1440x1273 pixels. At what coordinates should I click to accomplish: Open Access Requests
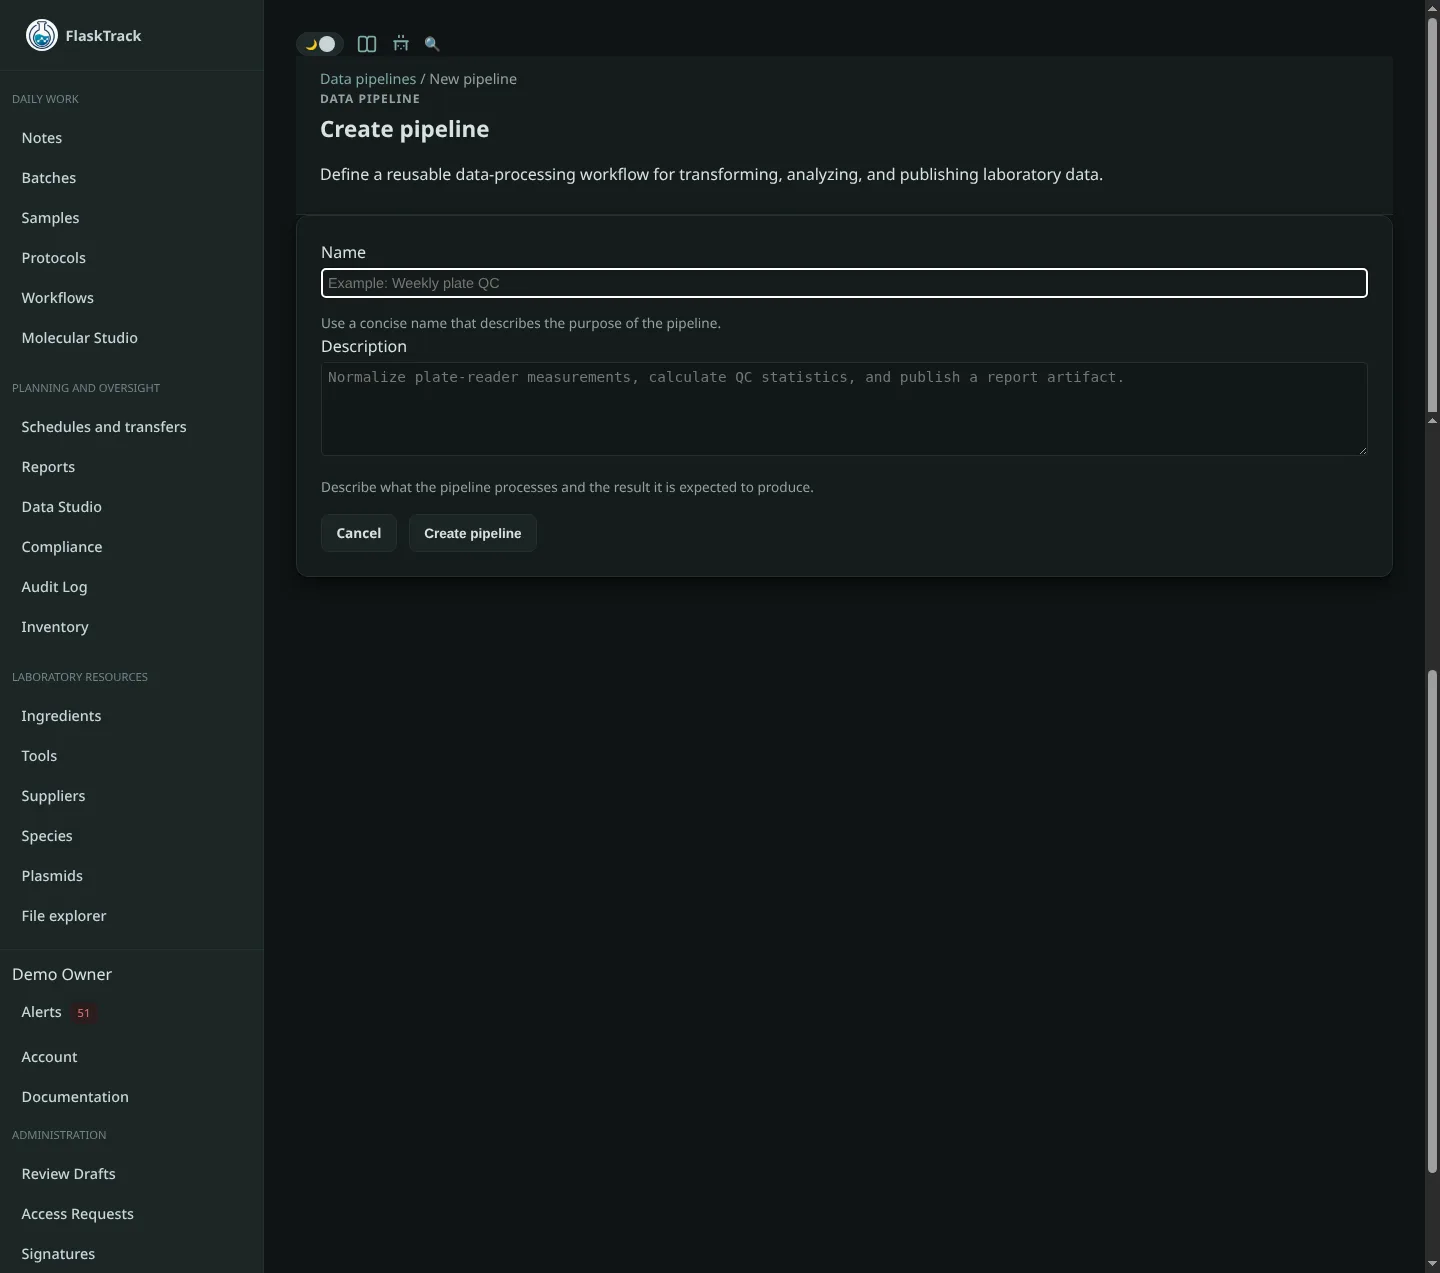tap(77, 1214)
